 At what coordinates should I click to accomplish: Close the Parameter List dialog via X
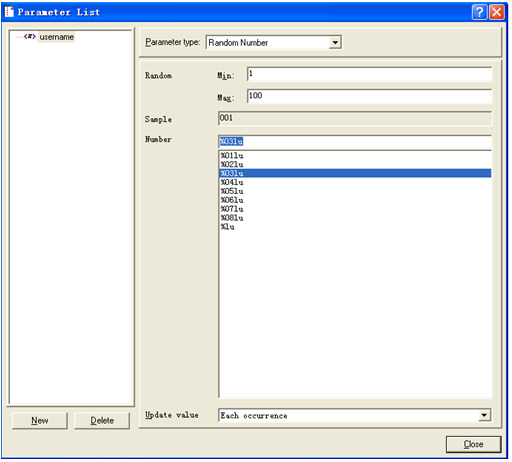coord(497,12)
